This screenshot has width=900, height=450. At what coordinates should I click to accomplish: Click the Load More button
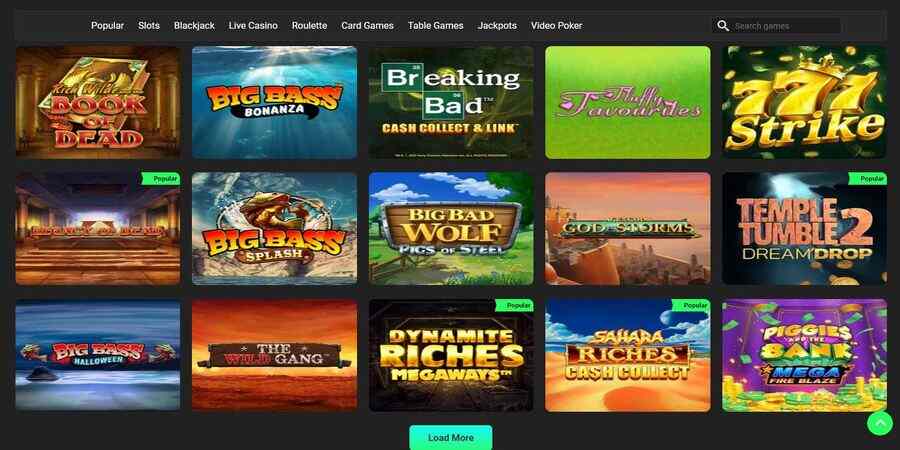click(451, 437)
